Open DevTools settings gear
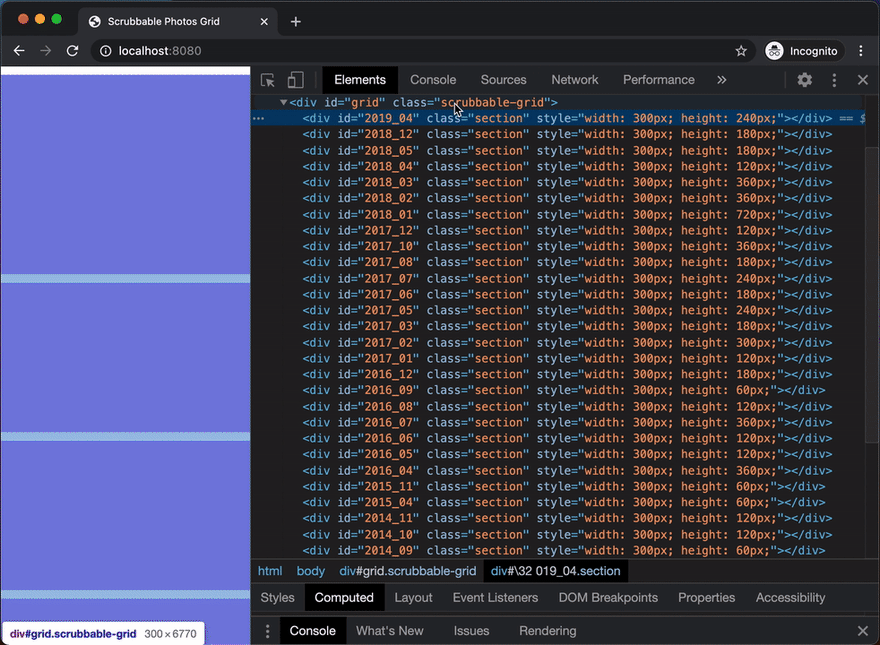Screen dimensions: 880x645 point(805,80)
